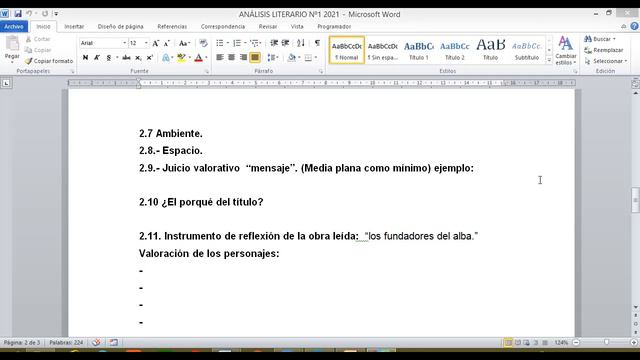Open the Aa change case dropdown
The width and height of the screenshot is (640, 360).
pyautogui.click(x=184, y=43)
